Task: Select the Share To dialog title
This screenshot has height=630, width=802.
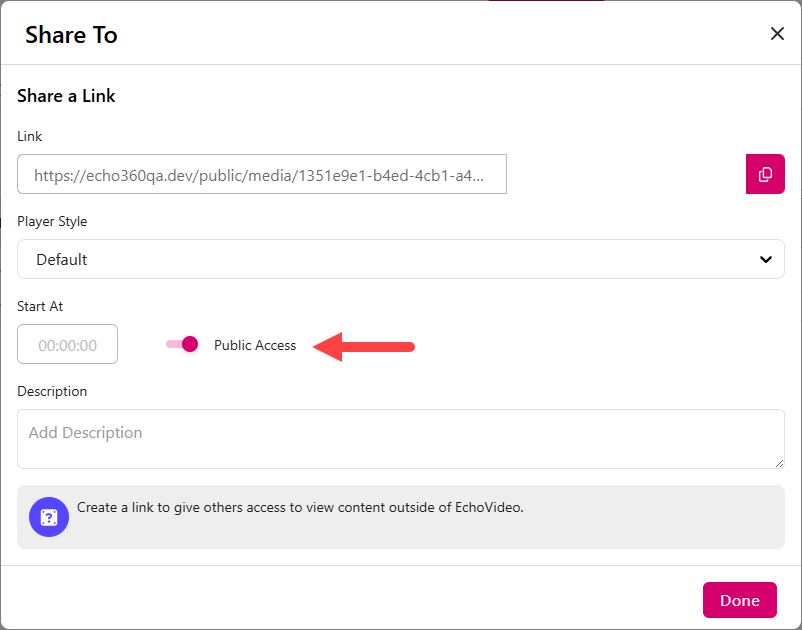Action: 71,34
